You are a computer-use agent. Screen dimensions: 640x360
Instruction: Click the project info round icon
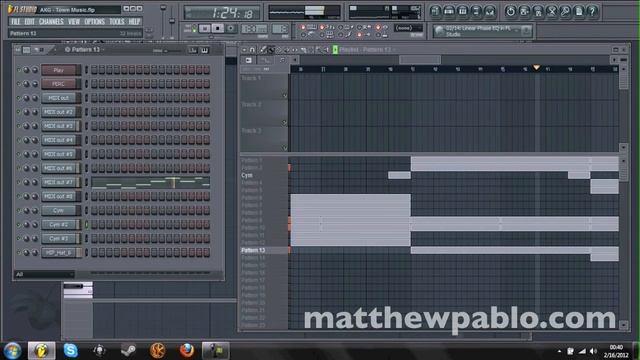(x=579, y=11)
